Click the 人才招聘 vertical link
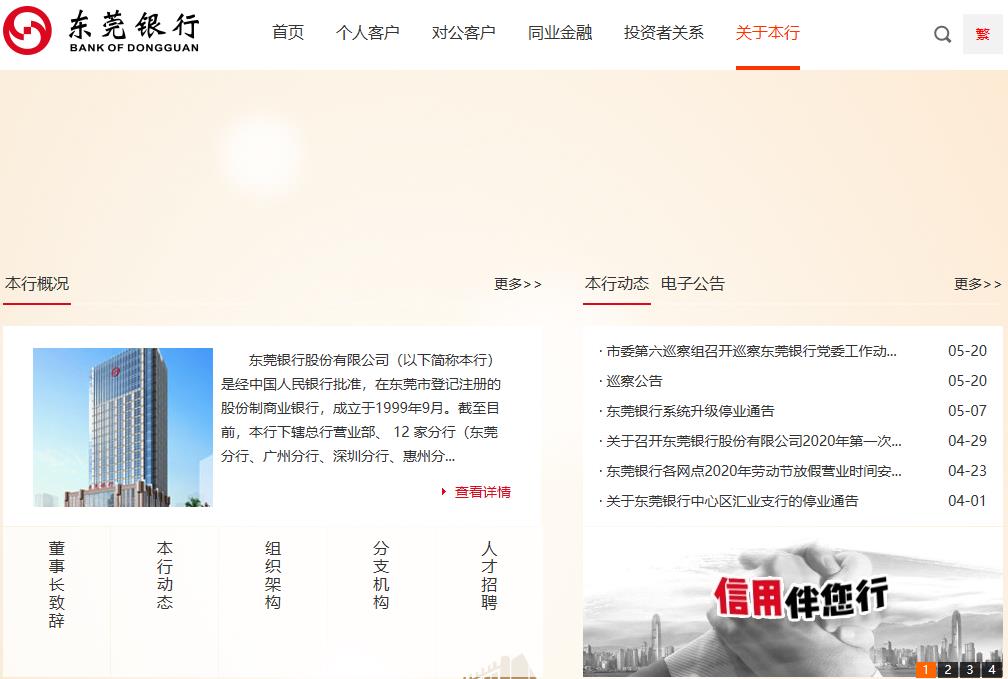Screen dimensions: 1008x679 (x=489, y=575)
